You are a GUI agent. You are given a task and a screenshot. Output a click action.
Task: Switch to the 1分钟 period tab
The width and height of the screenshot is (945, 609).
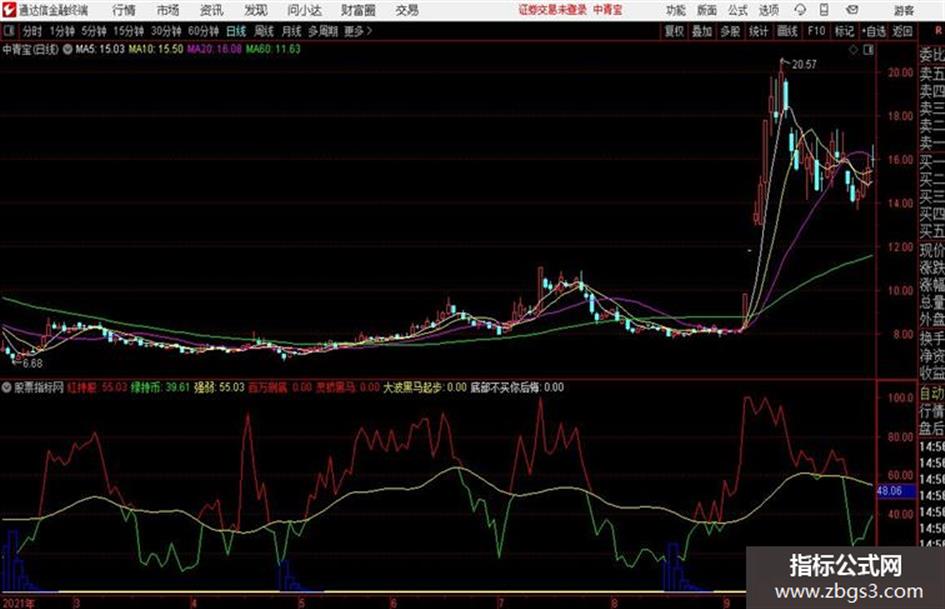[x=61, y=31]
